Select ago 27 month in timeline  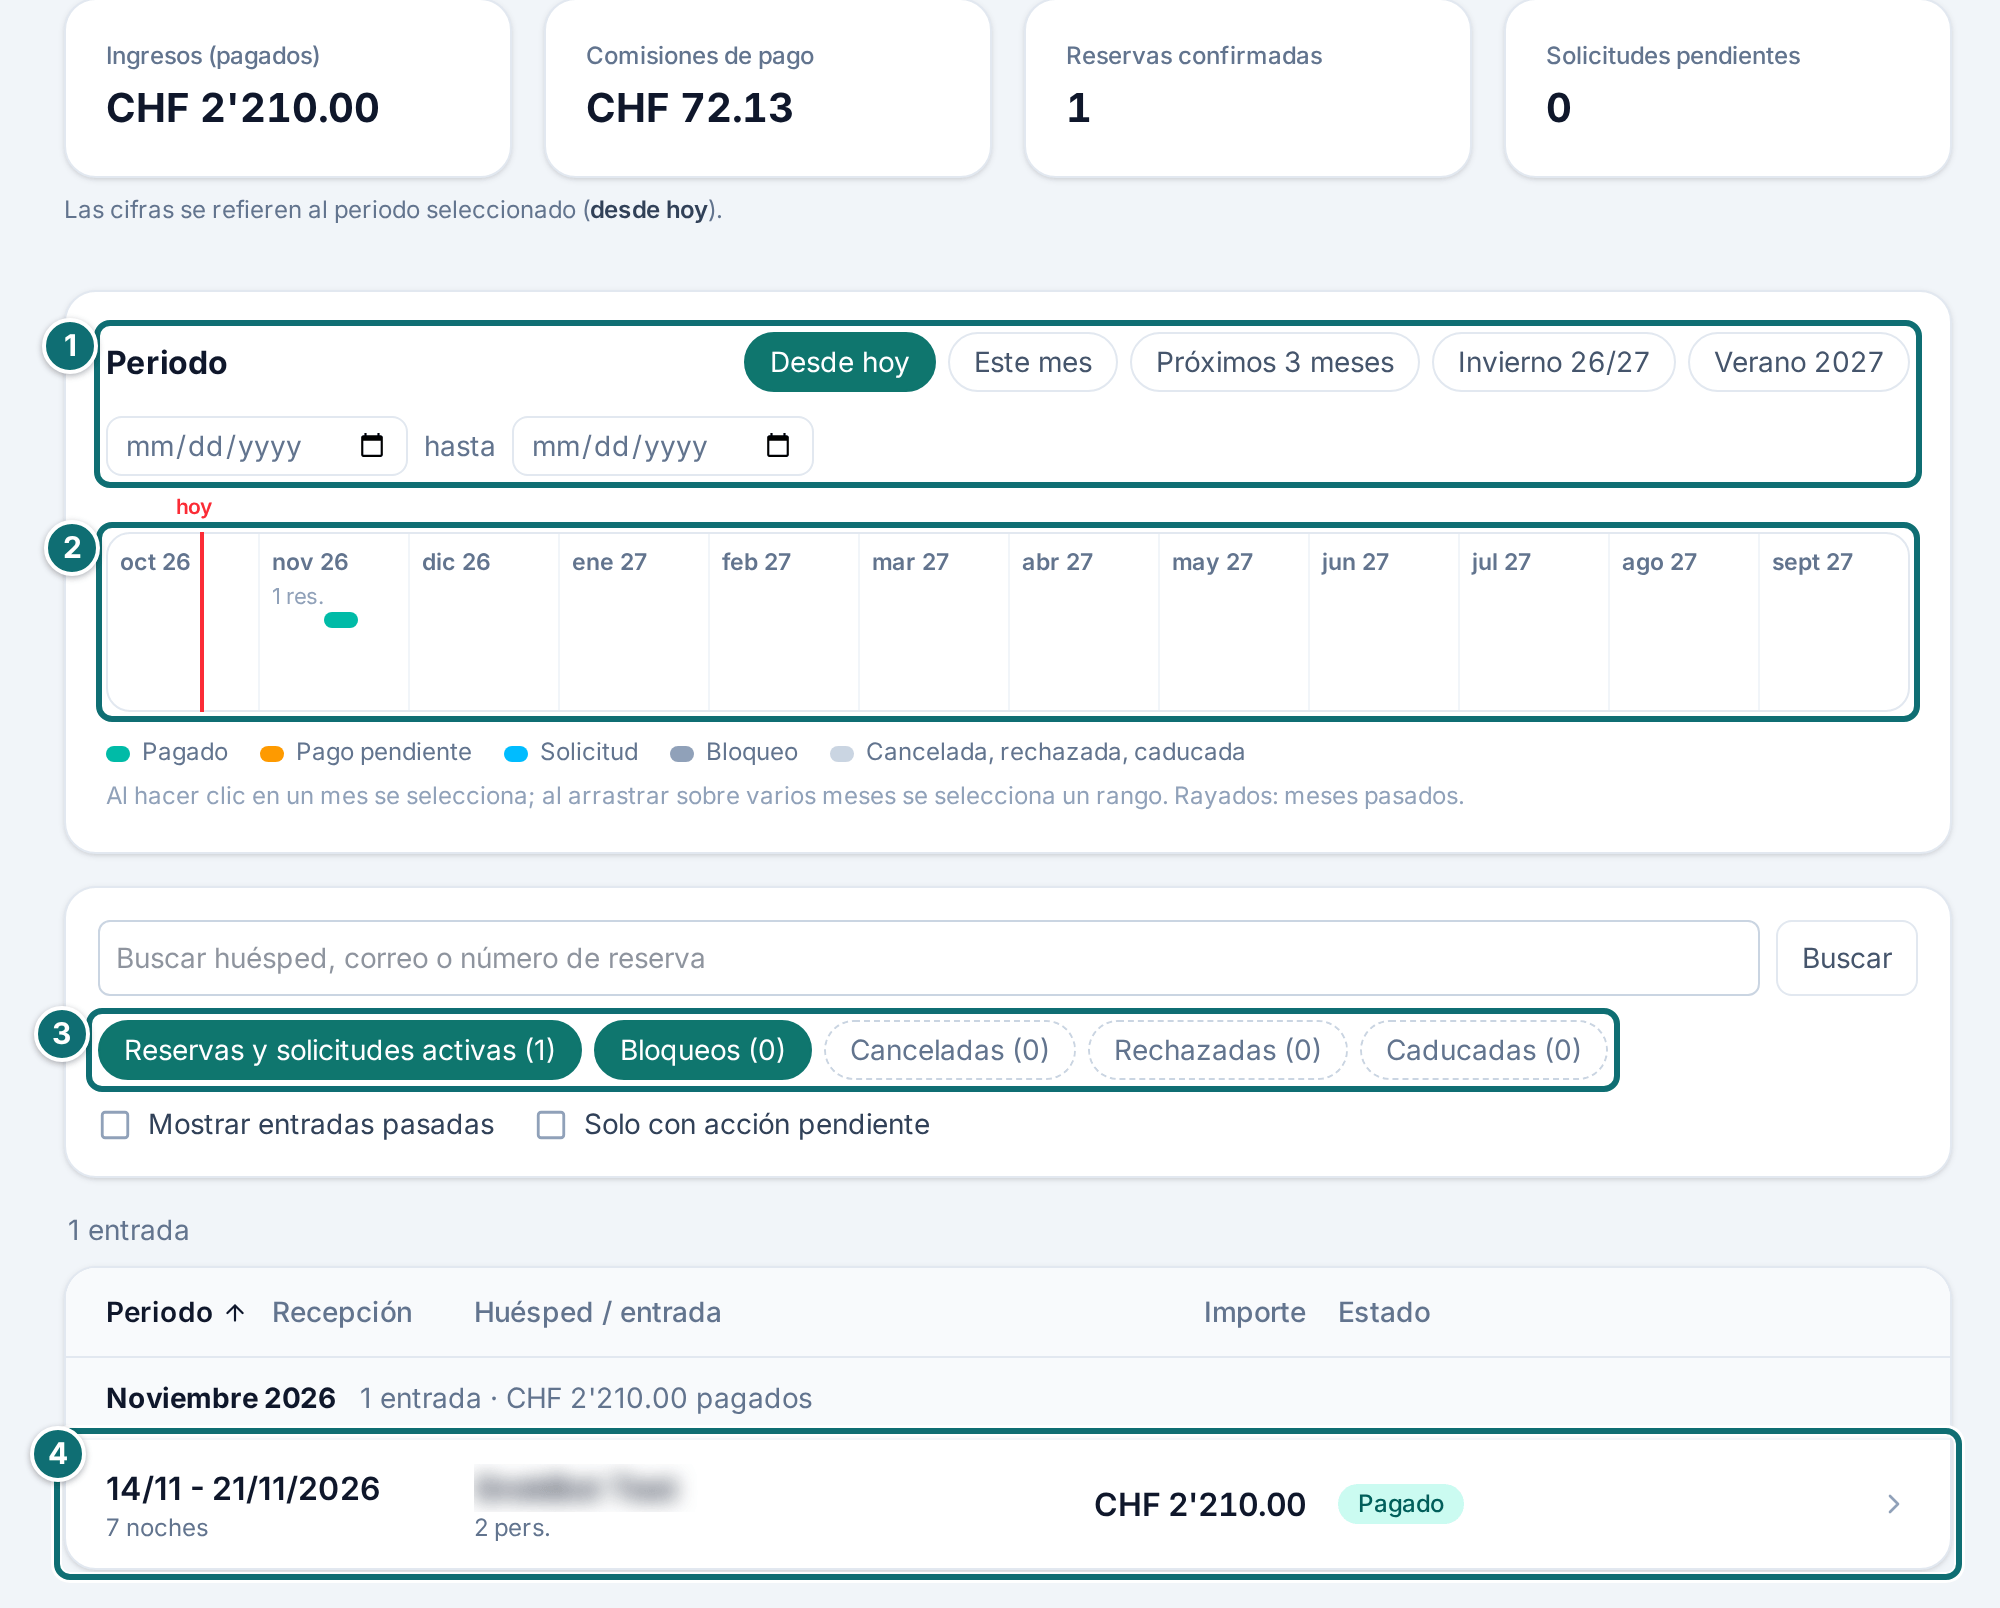pos(1684,622)
